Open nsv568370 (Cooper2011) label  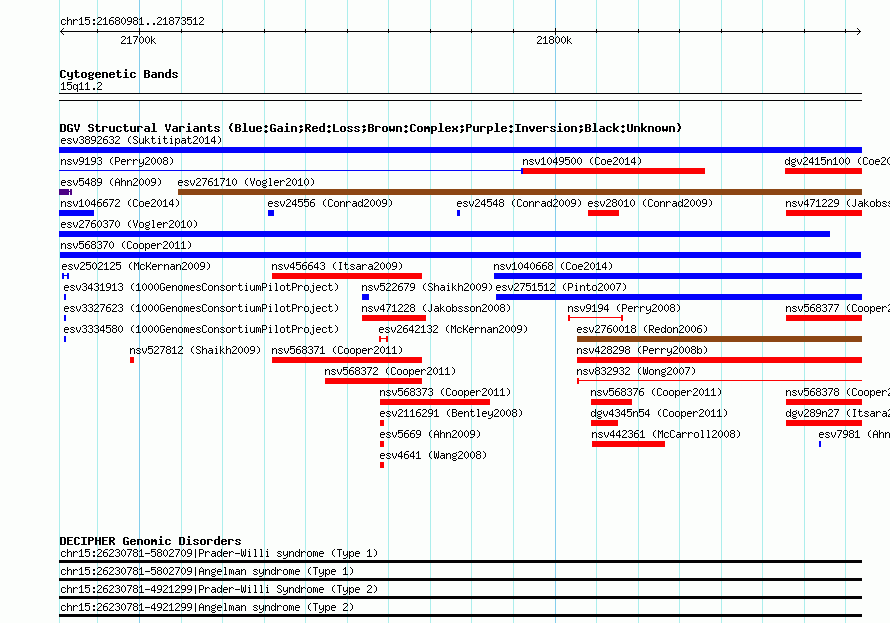[126, 245]
